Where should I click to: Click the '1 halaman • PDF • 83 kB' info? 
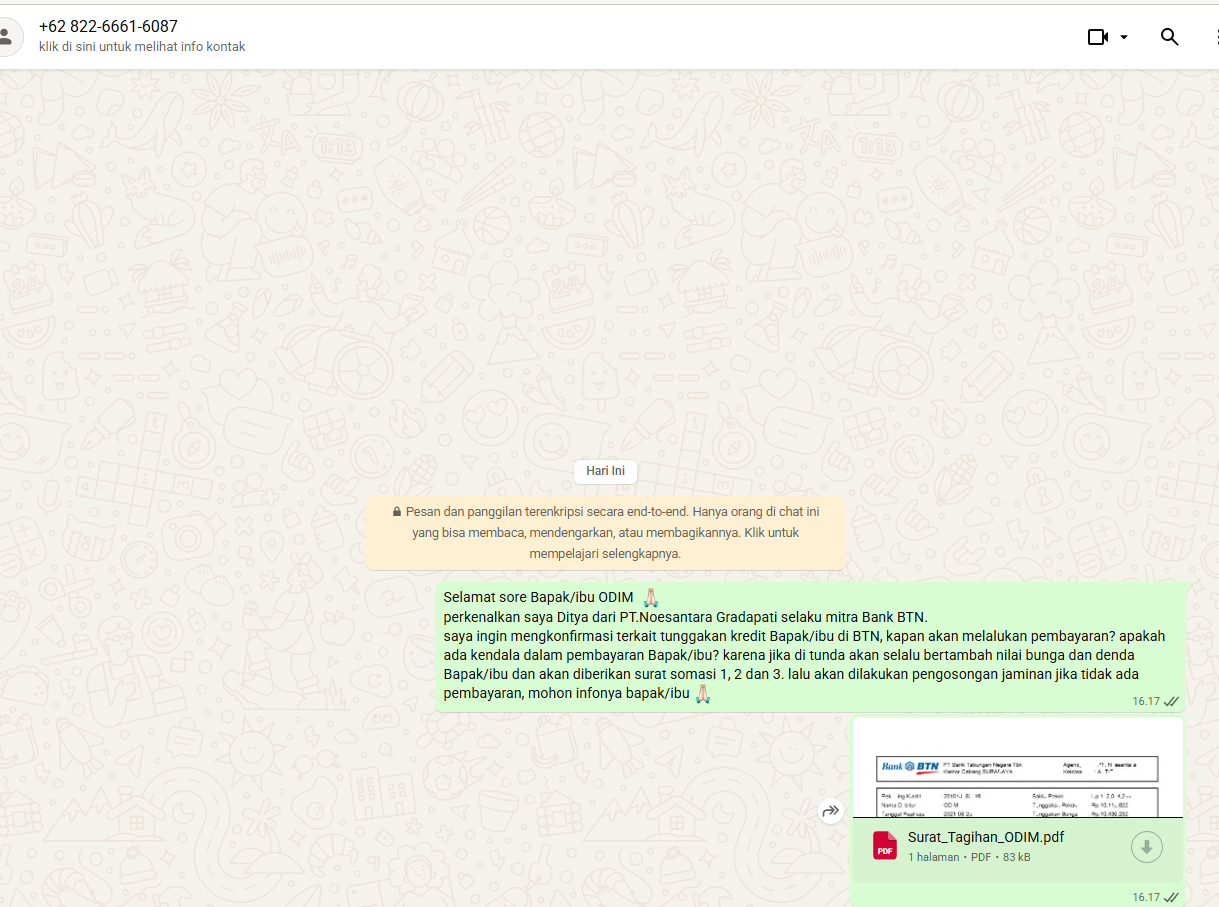[969, 857]
